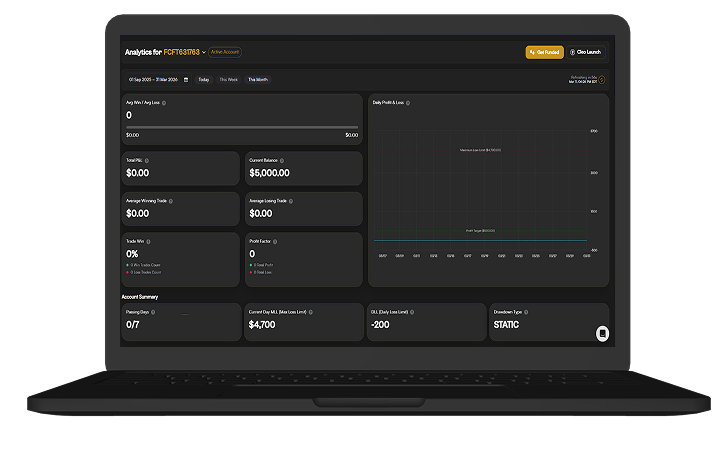Click info icon next to Daily Profit & Loss
This screenshot has width=727, height=456.
click(x=408, y=103)
